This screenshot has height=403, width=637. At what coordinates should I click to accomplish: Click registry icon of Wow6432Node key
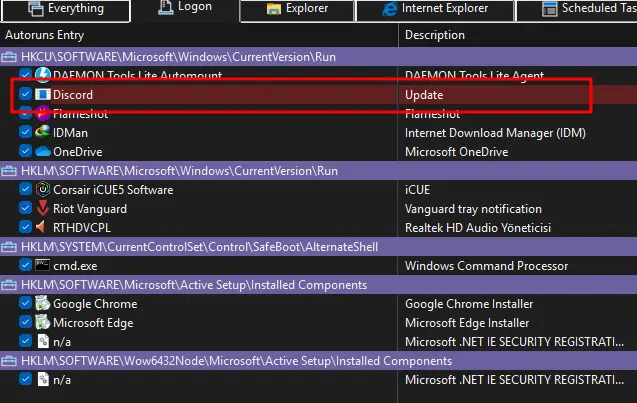(x=9, y=361)
